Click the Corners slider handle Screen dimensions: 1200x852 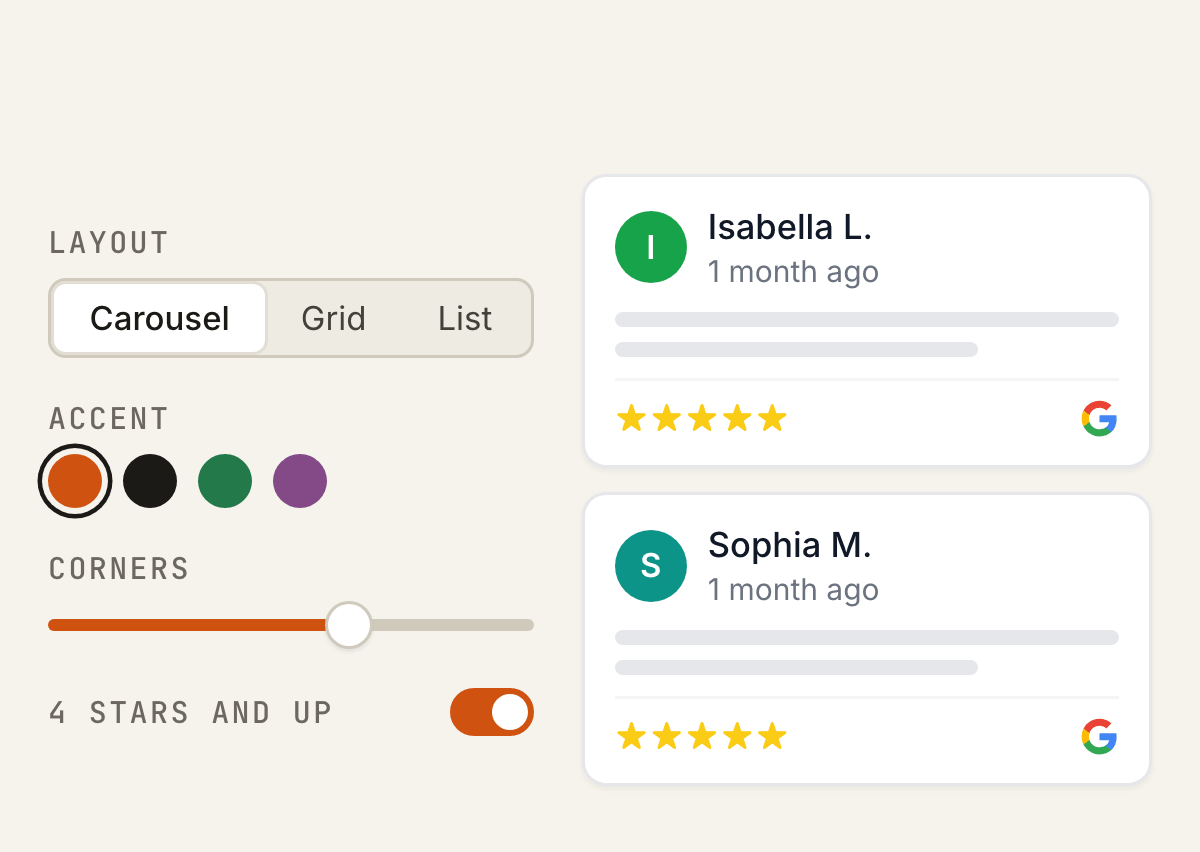[349, 625]
